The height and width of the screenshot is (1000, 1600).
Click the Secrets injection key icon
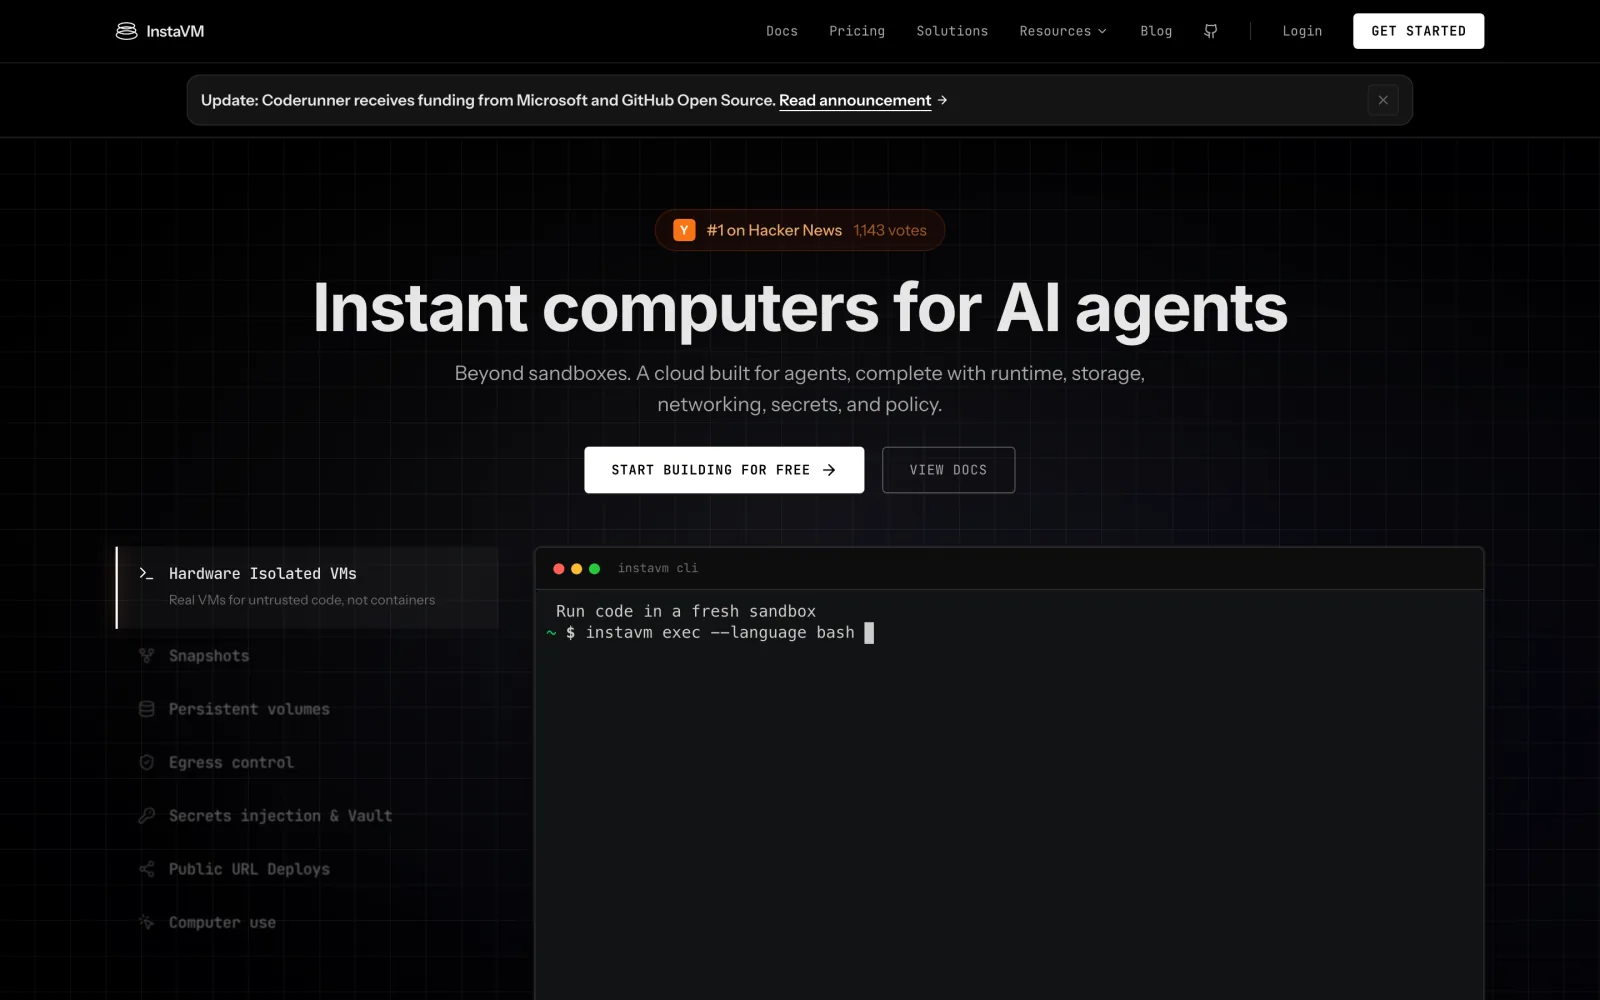click(146, 816)
